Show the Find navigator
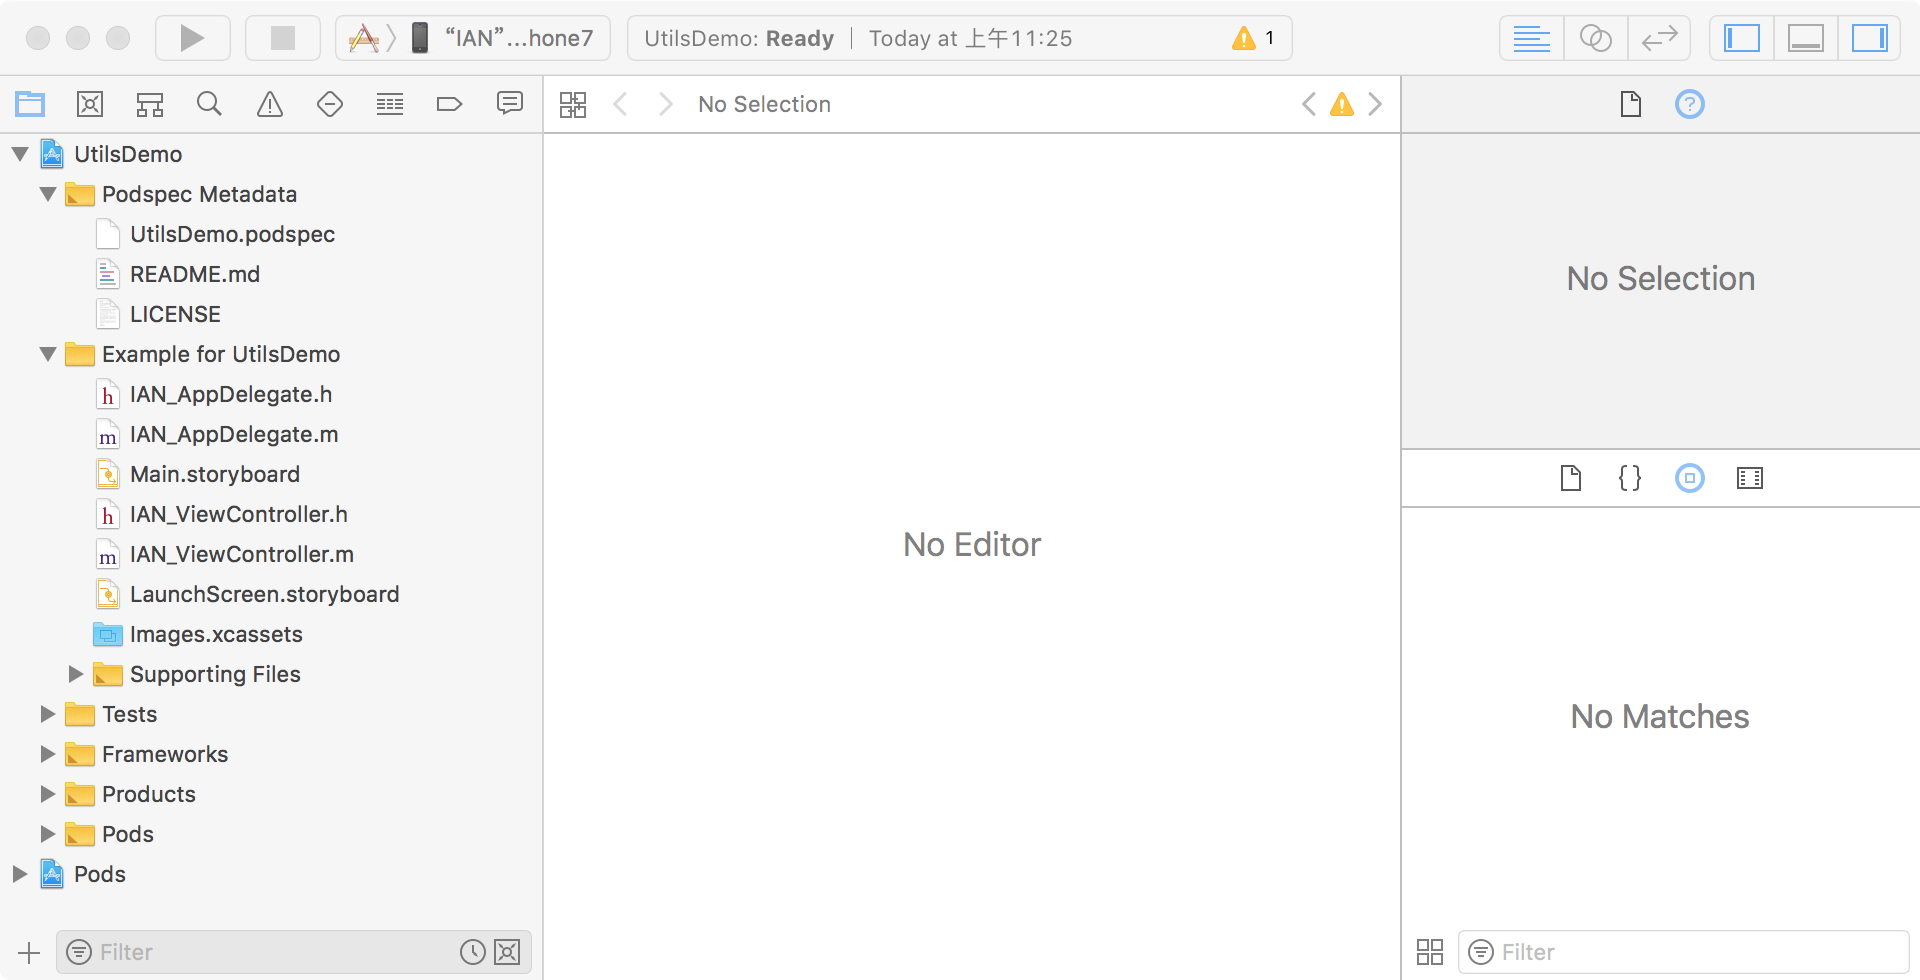The height and width of the screenshot is (980, 1920). (209, 104)
